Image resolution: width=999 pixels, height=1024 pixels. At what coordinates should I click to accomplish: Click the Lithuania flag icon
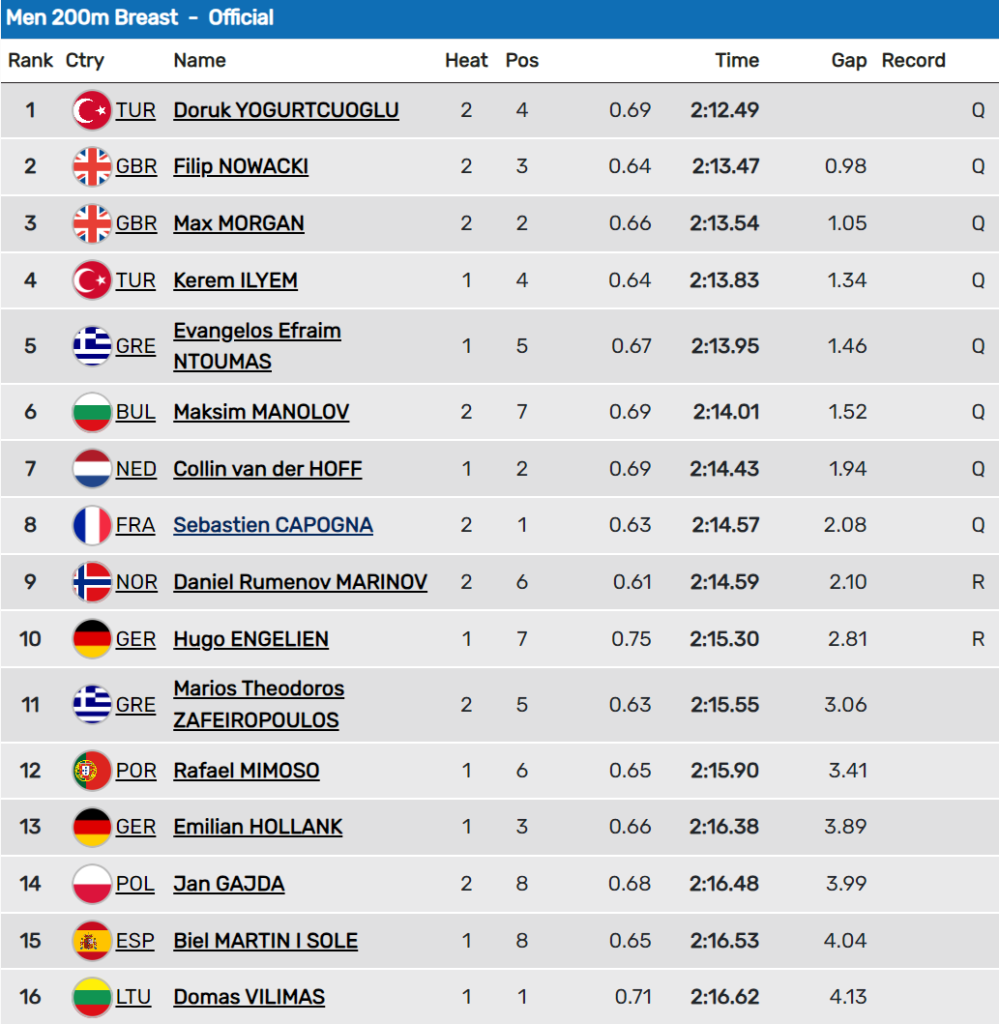[92, 997]
